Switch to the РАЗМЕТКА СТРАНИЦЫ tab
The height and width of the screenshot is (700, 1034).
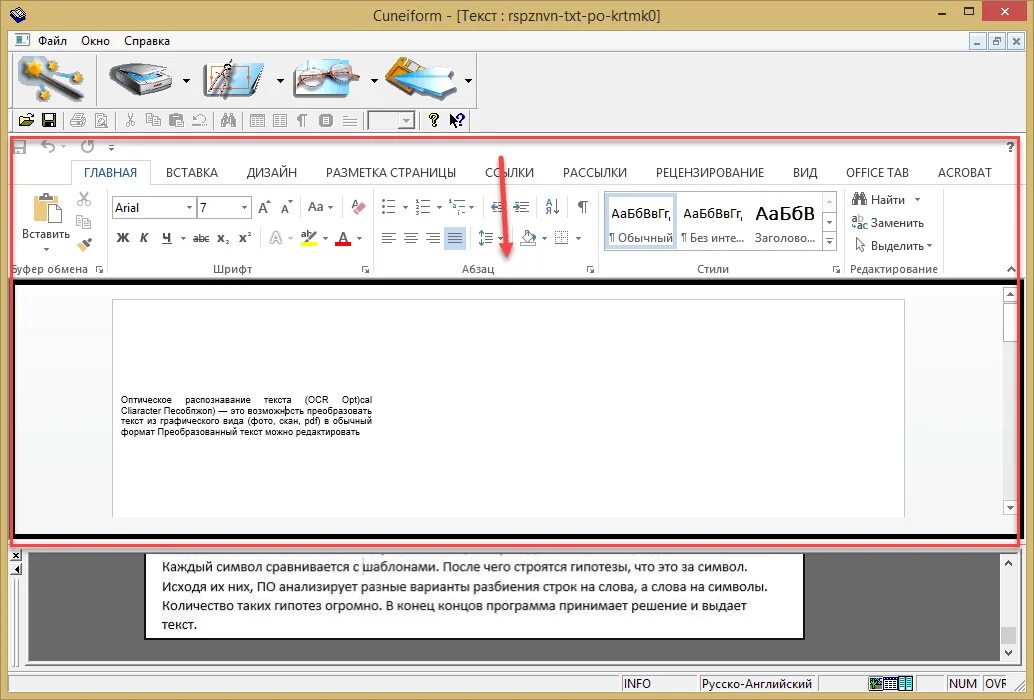[x=391, y=173]
